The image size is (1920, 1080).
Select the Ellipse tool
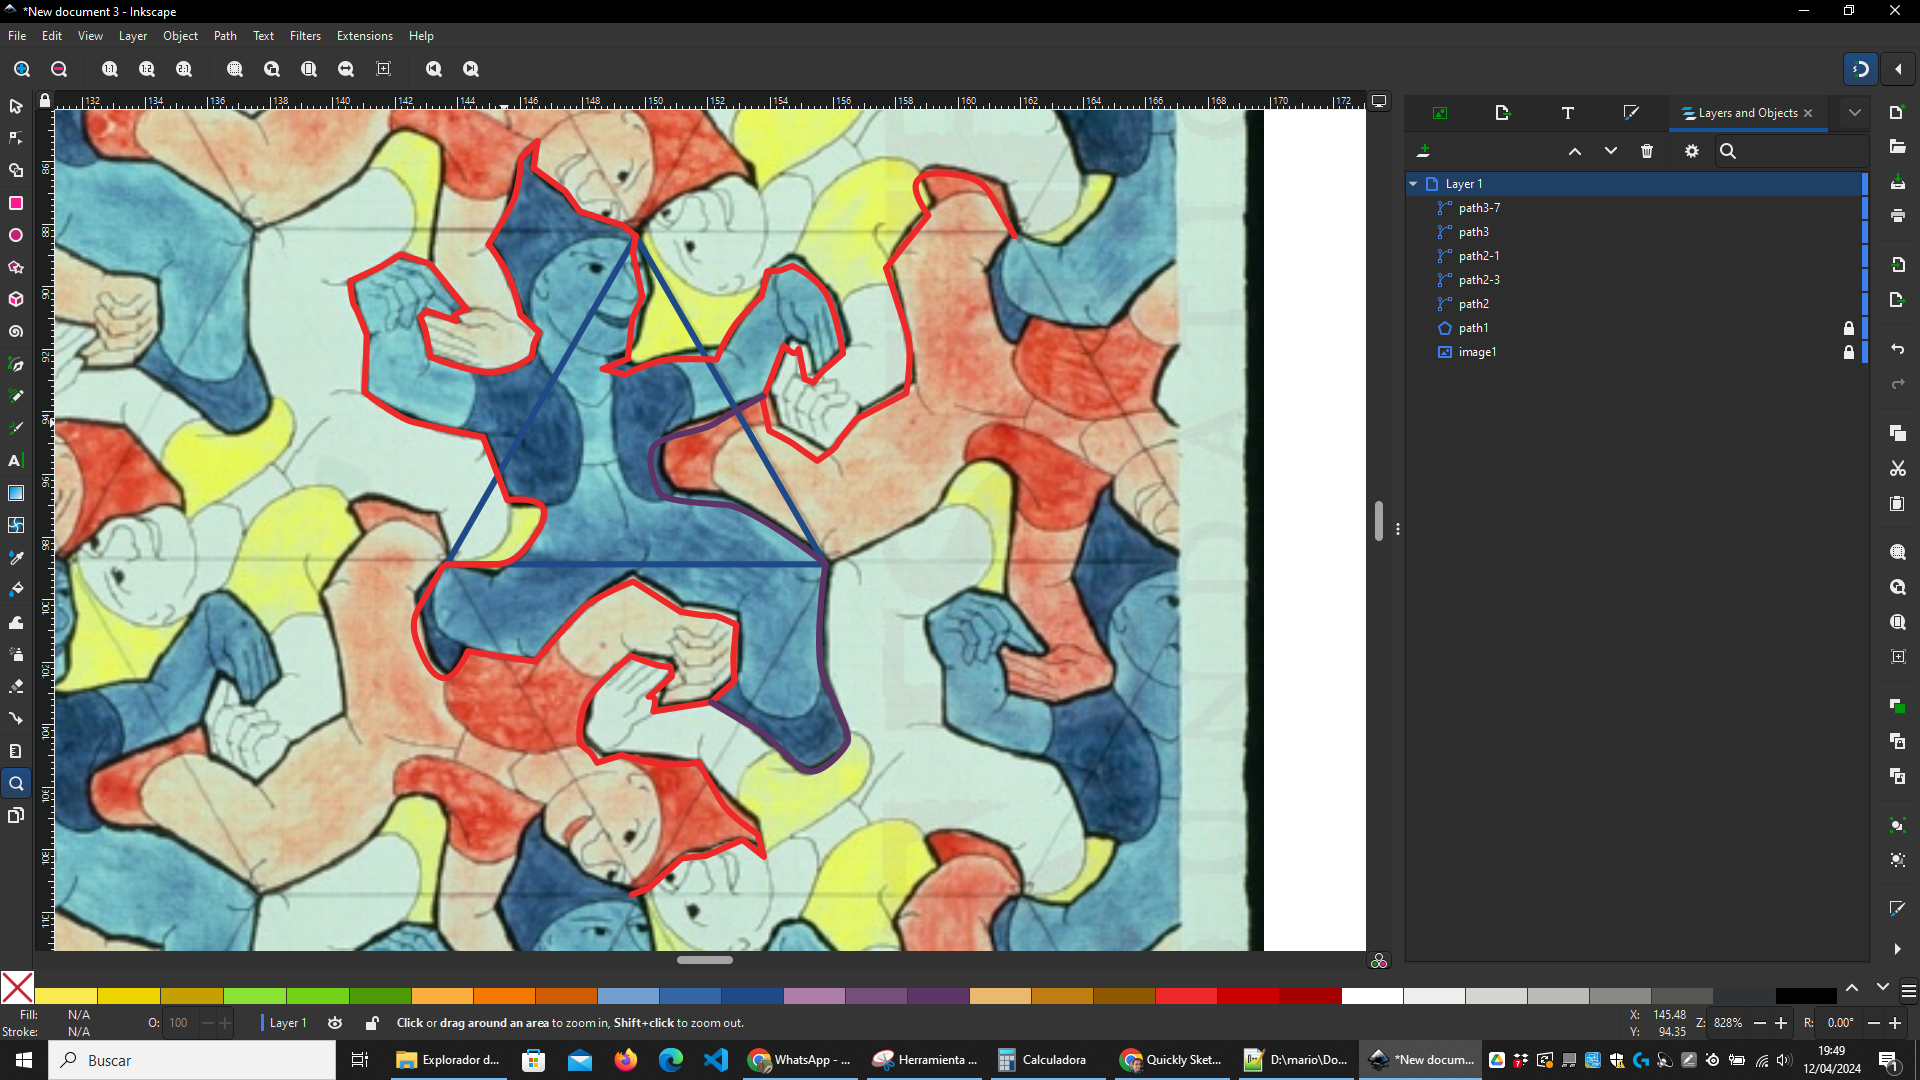(16, 235)
